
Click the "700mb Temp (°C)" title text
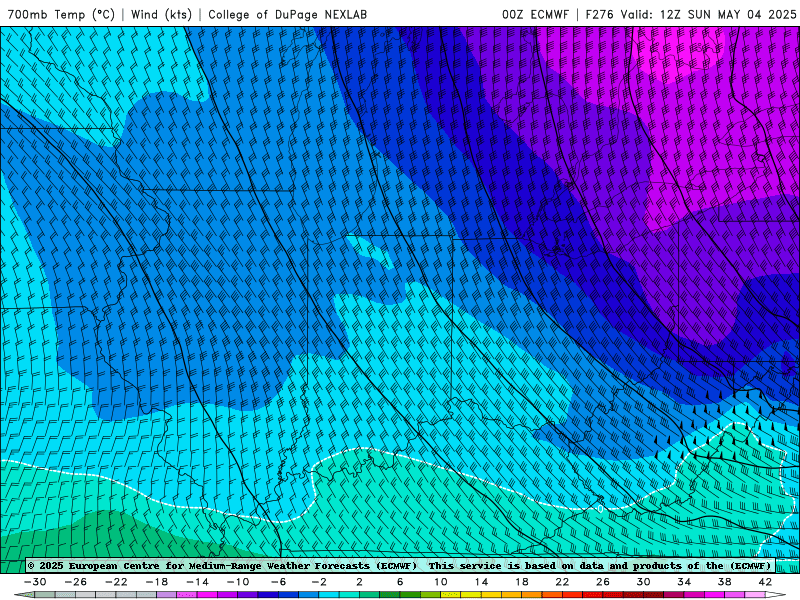point(61,14)
